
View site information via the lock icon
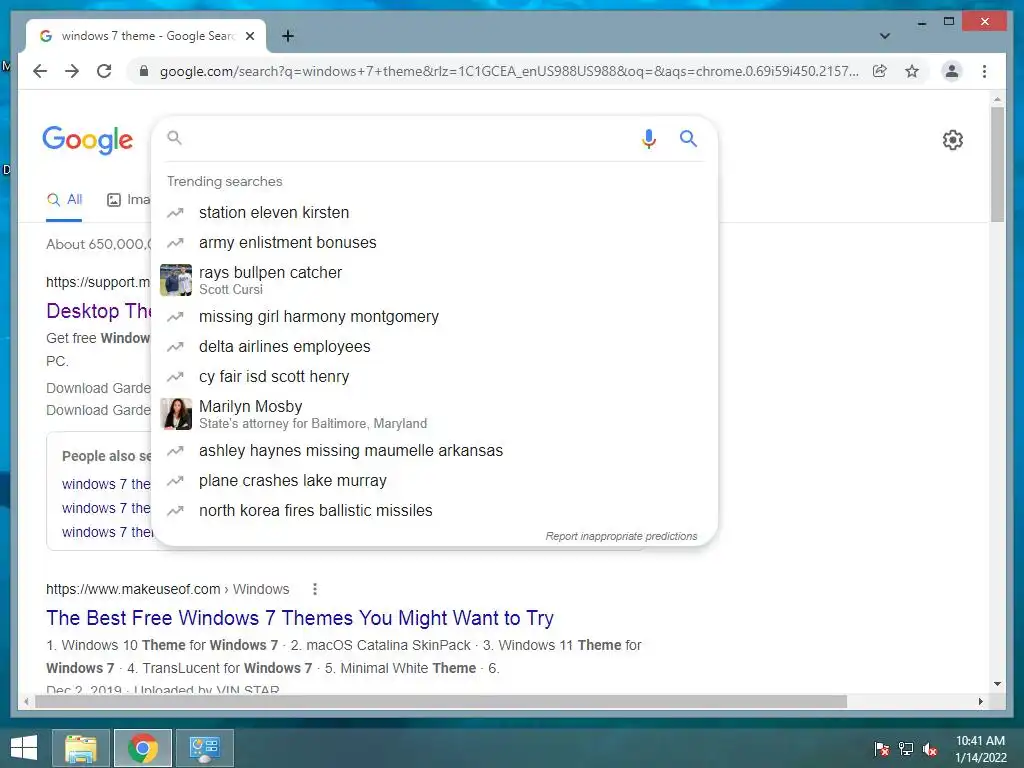(x=144, y=71)
